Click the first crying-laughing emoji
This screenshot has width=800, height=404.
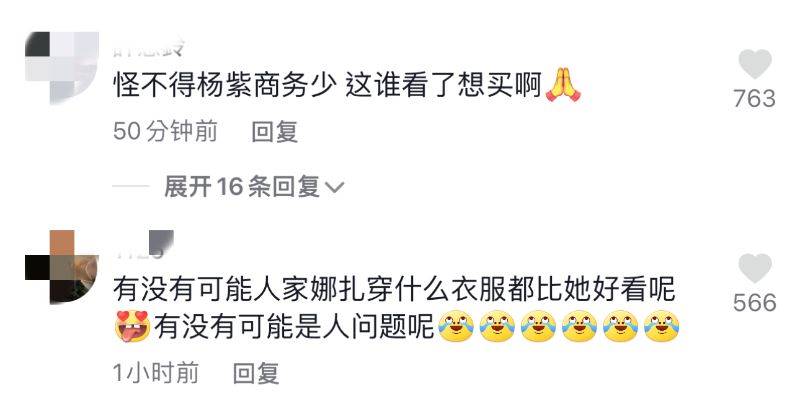click(x=456, y=325)
